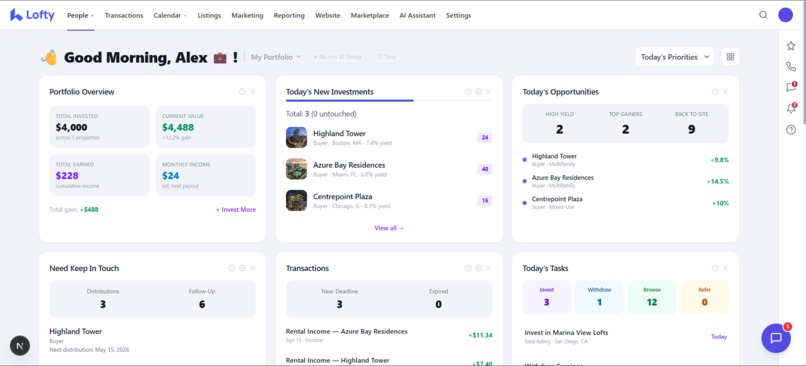Go to Website in navigation
Screen dimensions: 806x366
[327, 15]
